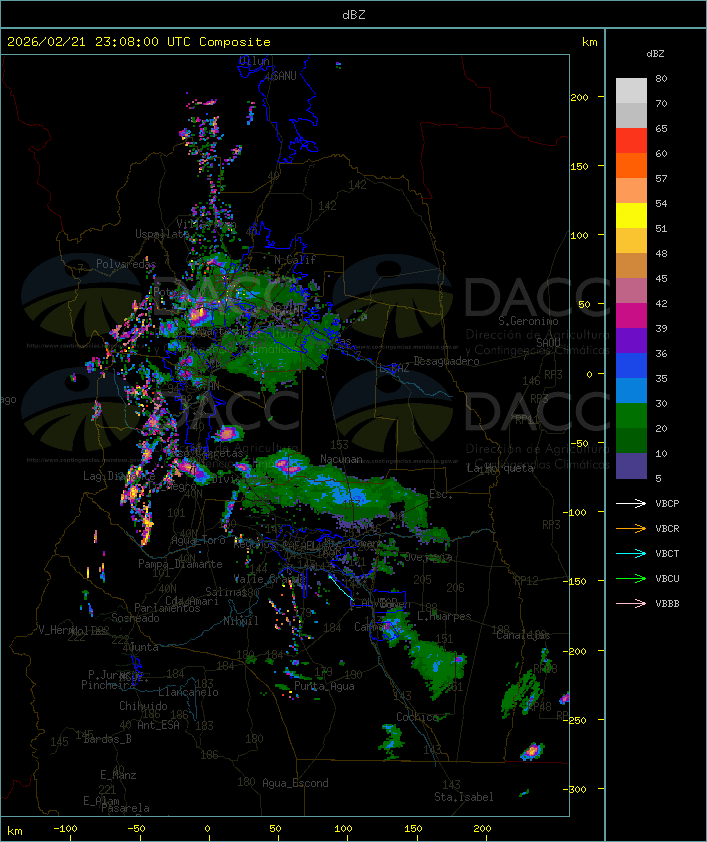Click the Agua_Escond place label

295,783
